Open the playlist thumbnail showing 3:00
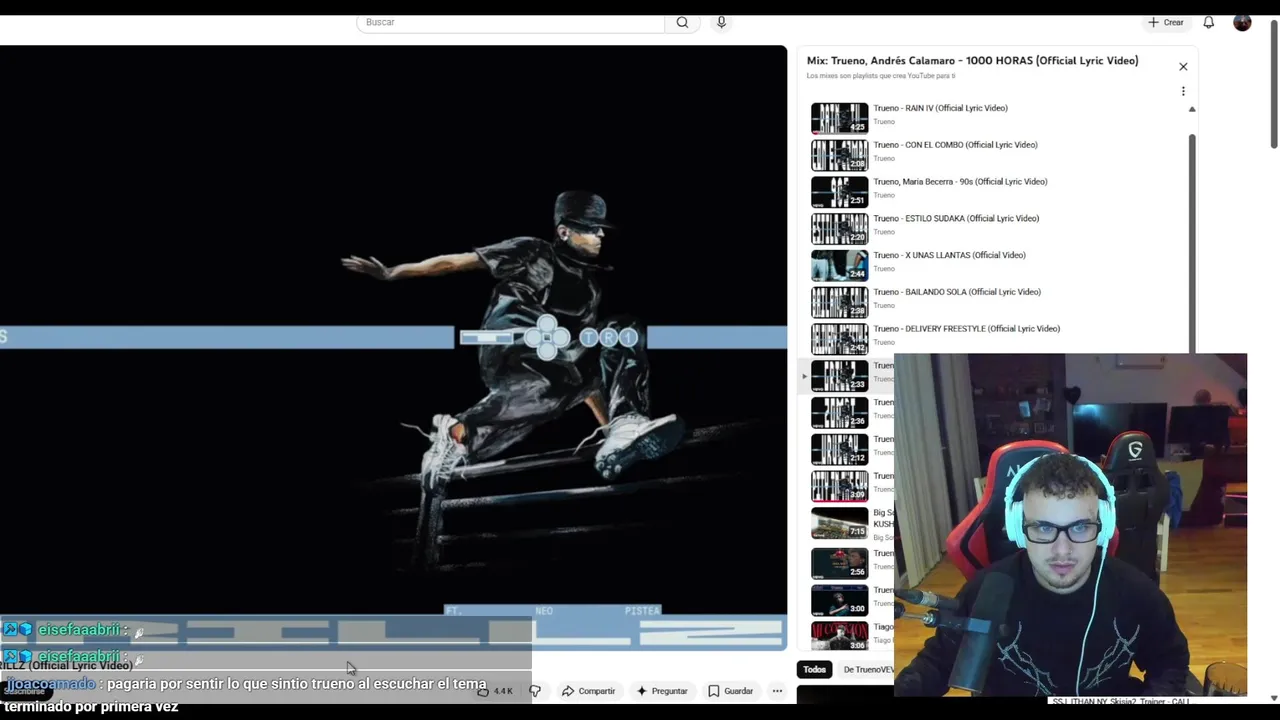 [839, 600]
